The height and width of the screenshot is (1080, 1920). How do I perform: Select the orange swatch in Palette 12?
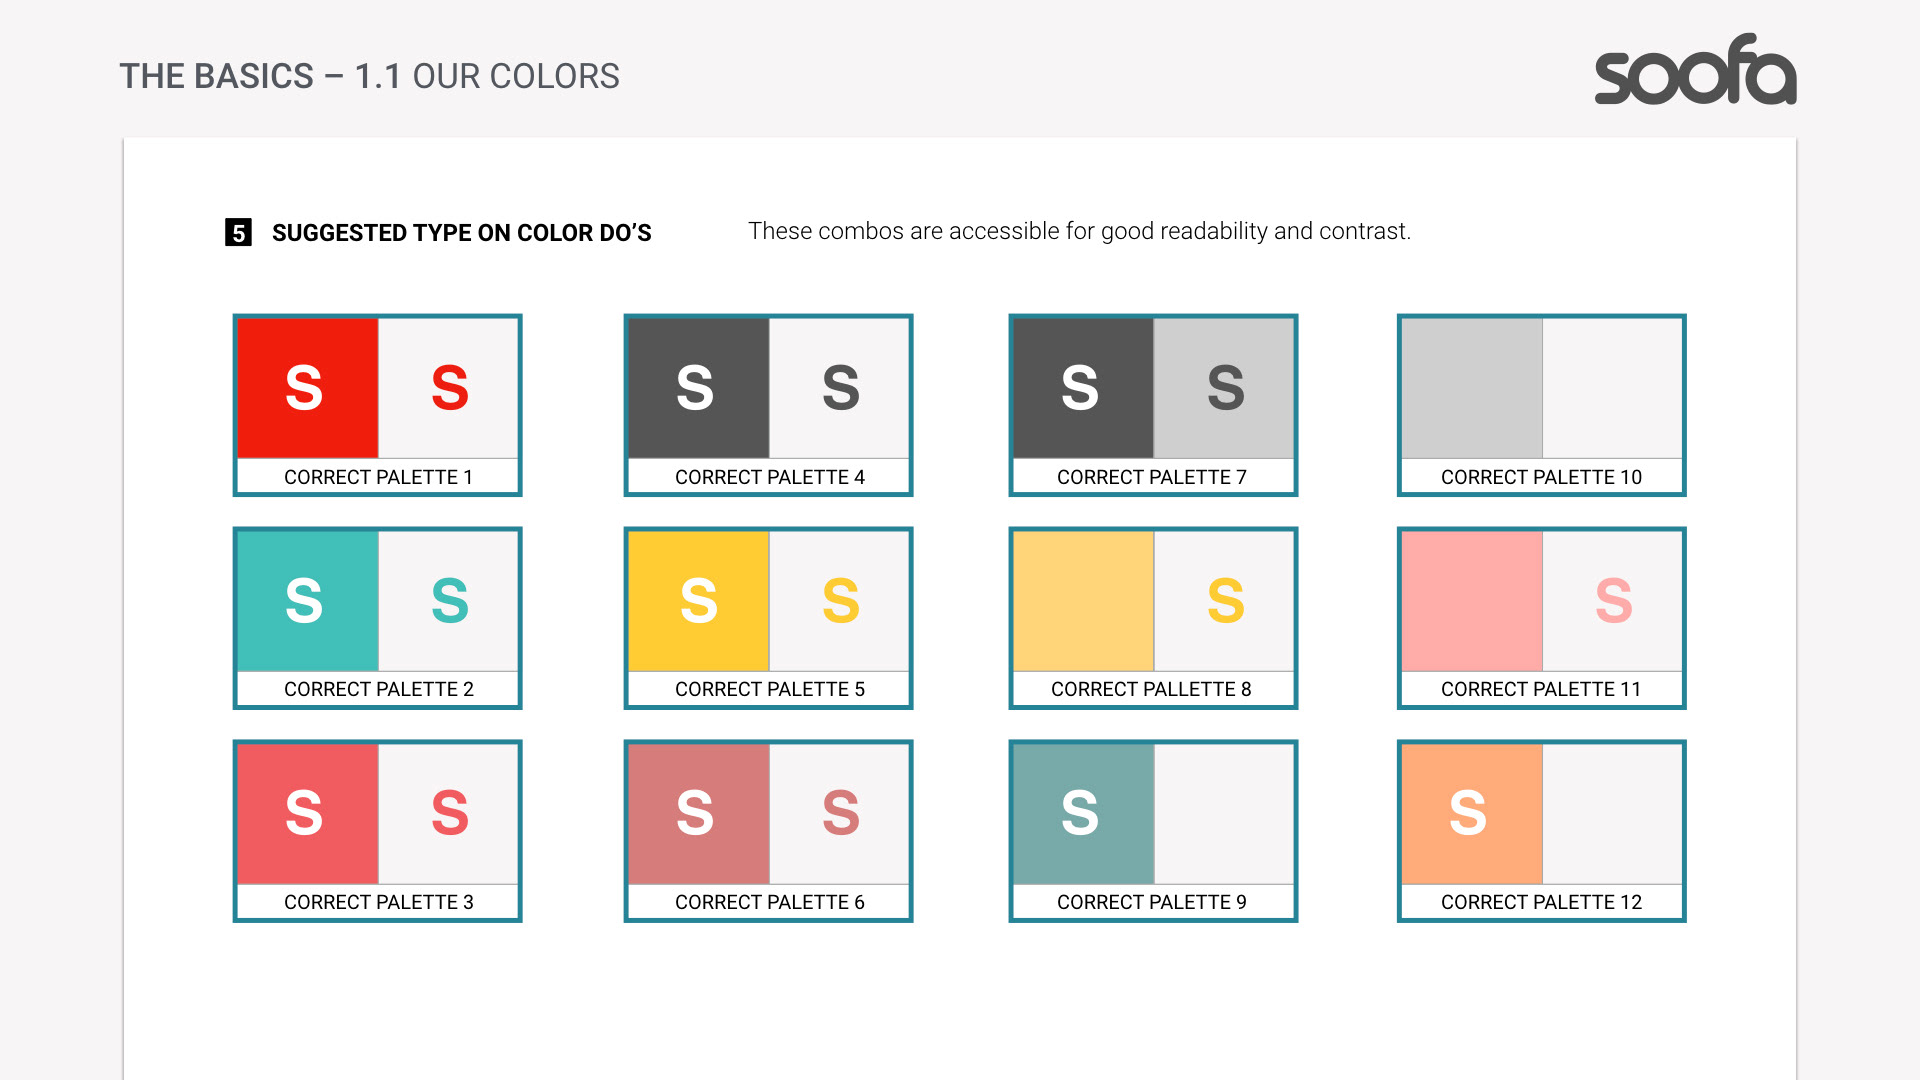pos(1471,813)
